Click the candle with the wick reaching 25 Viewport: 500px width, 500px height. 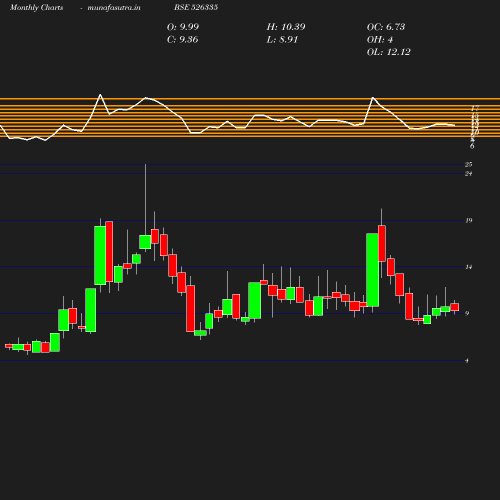(145, 242)
